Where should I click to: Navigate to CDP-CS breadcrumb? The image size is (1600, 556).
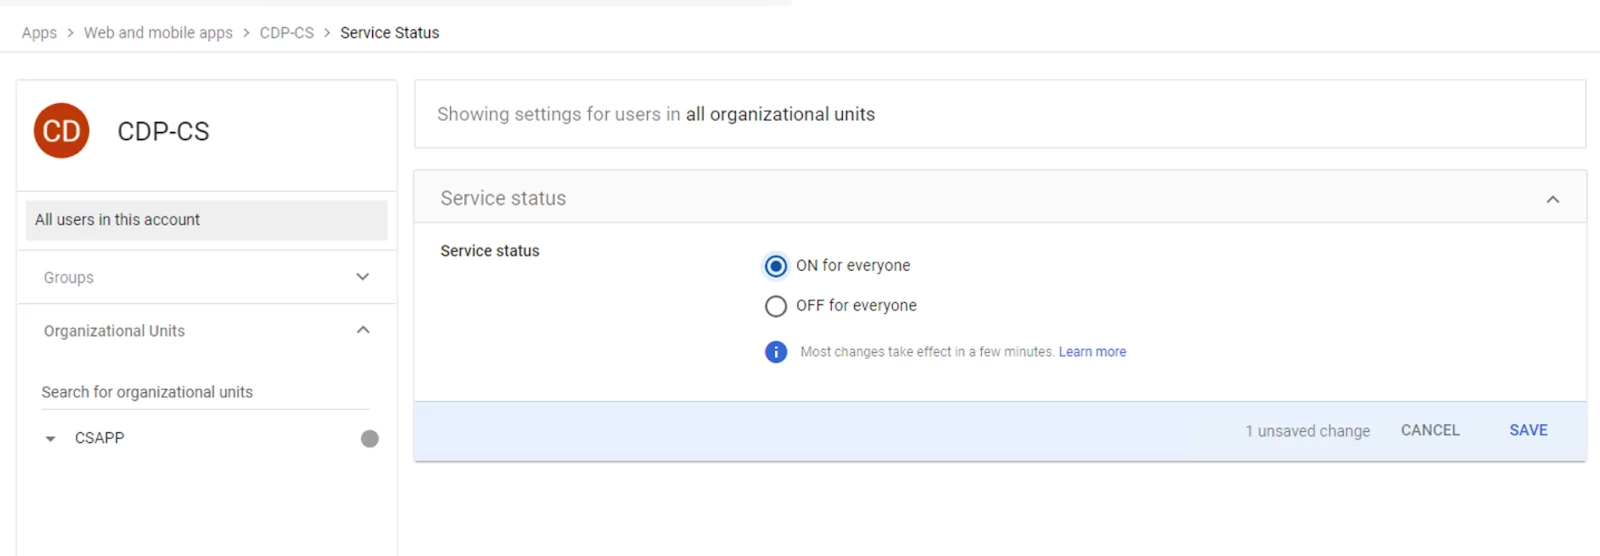coord(287,33)
